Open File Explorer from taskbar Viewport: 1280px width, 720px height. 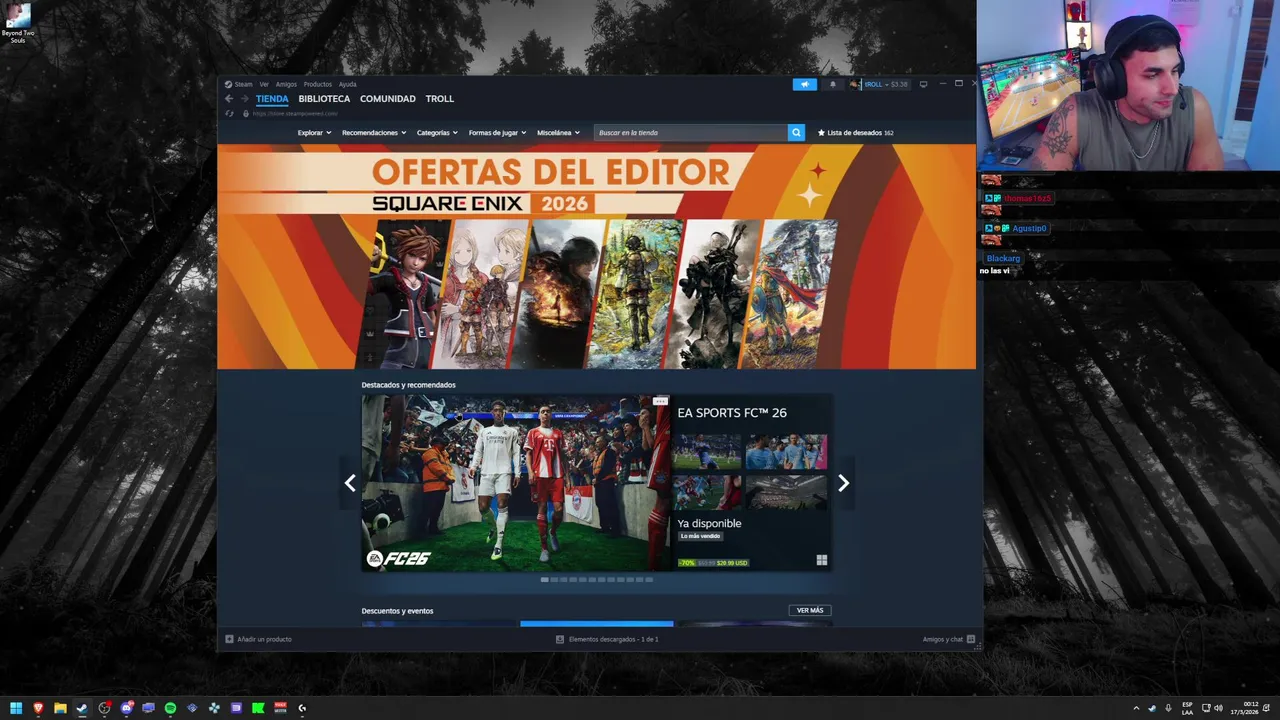(x=60, y=708)
